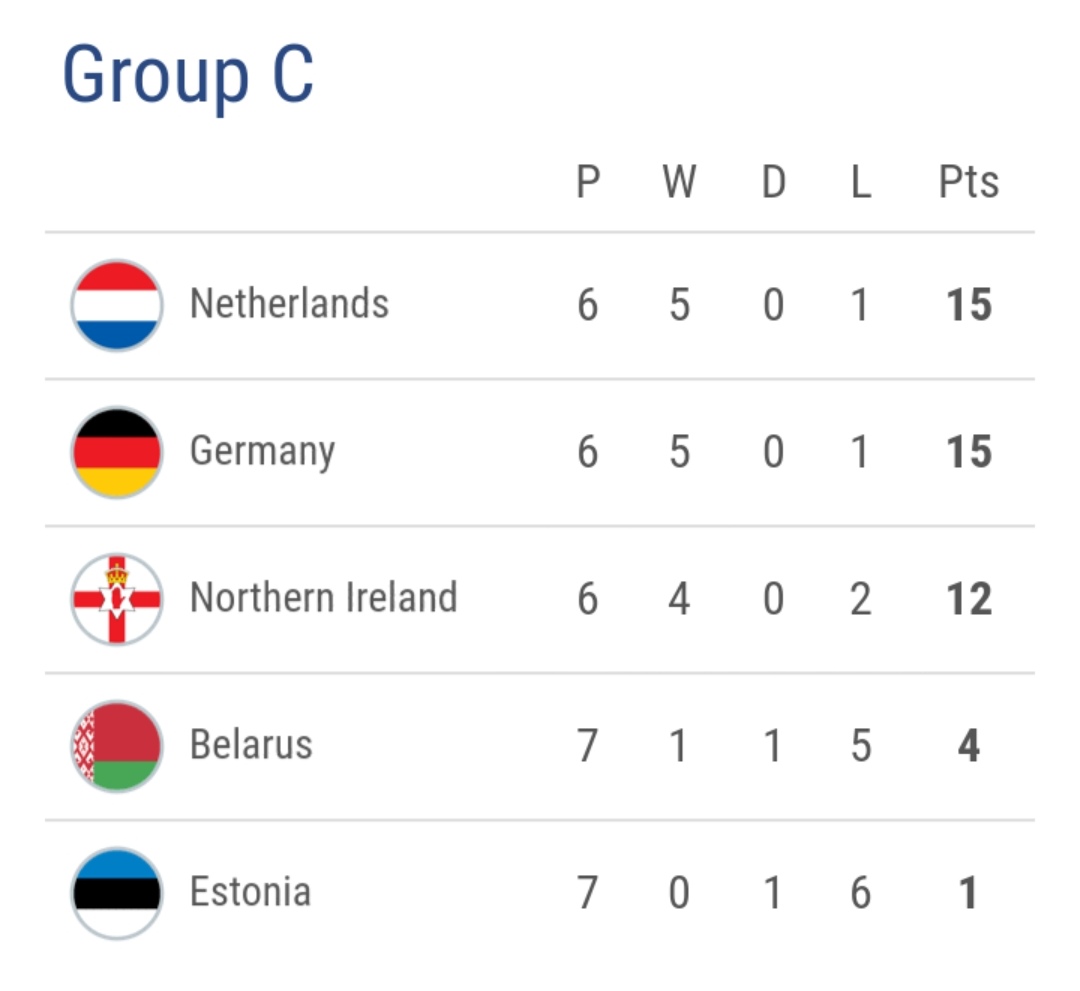This screenshot has height=991, width=1080.
Task: Click Estonia's 1 point value
Action: click(968, 893)
